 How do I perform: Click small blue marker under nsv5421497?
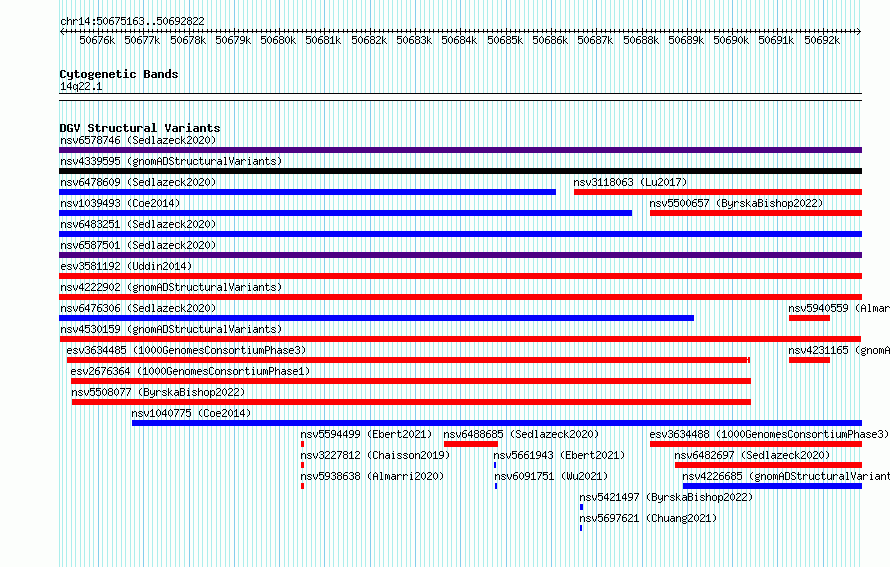(581, 507)
